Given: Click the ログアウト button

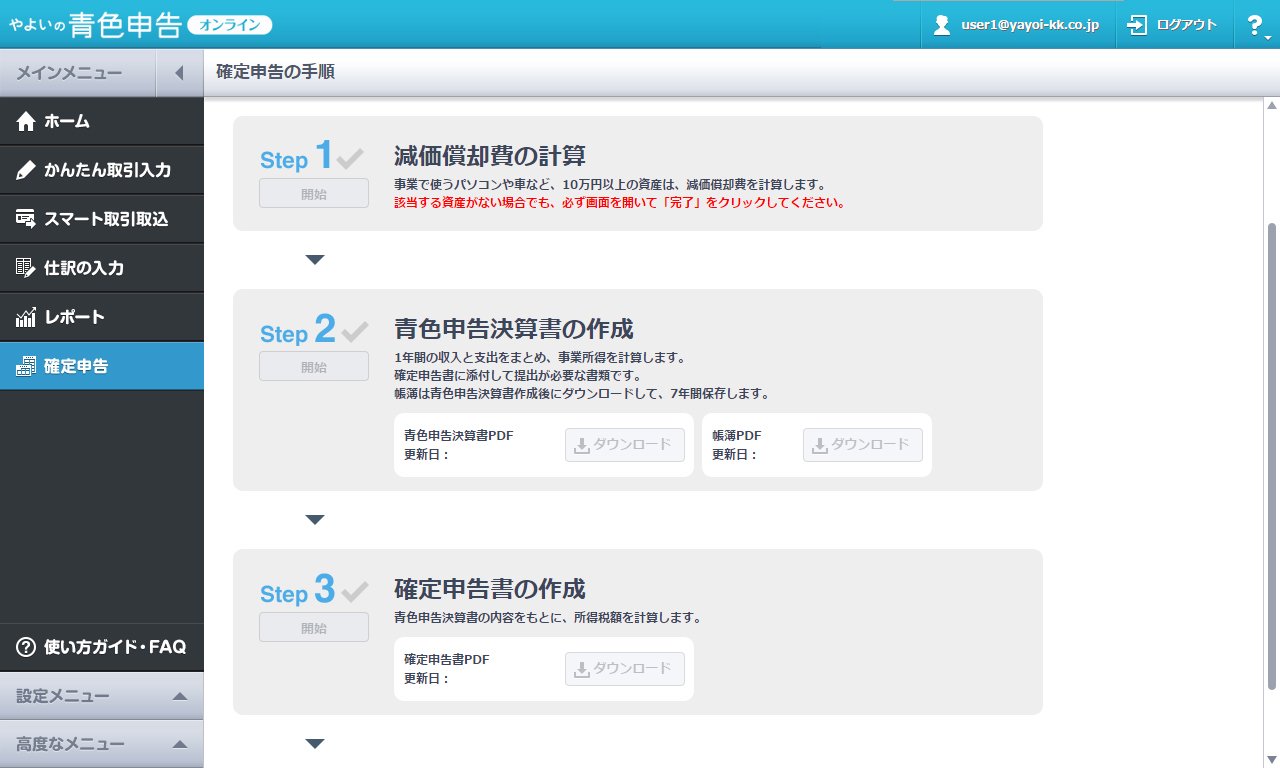Looking at the screenshot, I should tap(1172, 25).
